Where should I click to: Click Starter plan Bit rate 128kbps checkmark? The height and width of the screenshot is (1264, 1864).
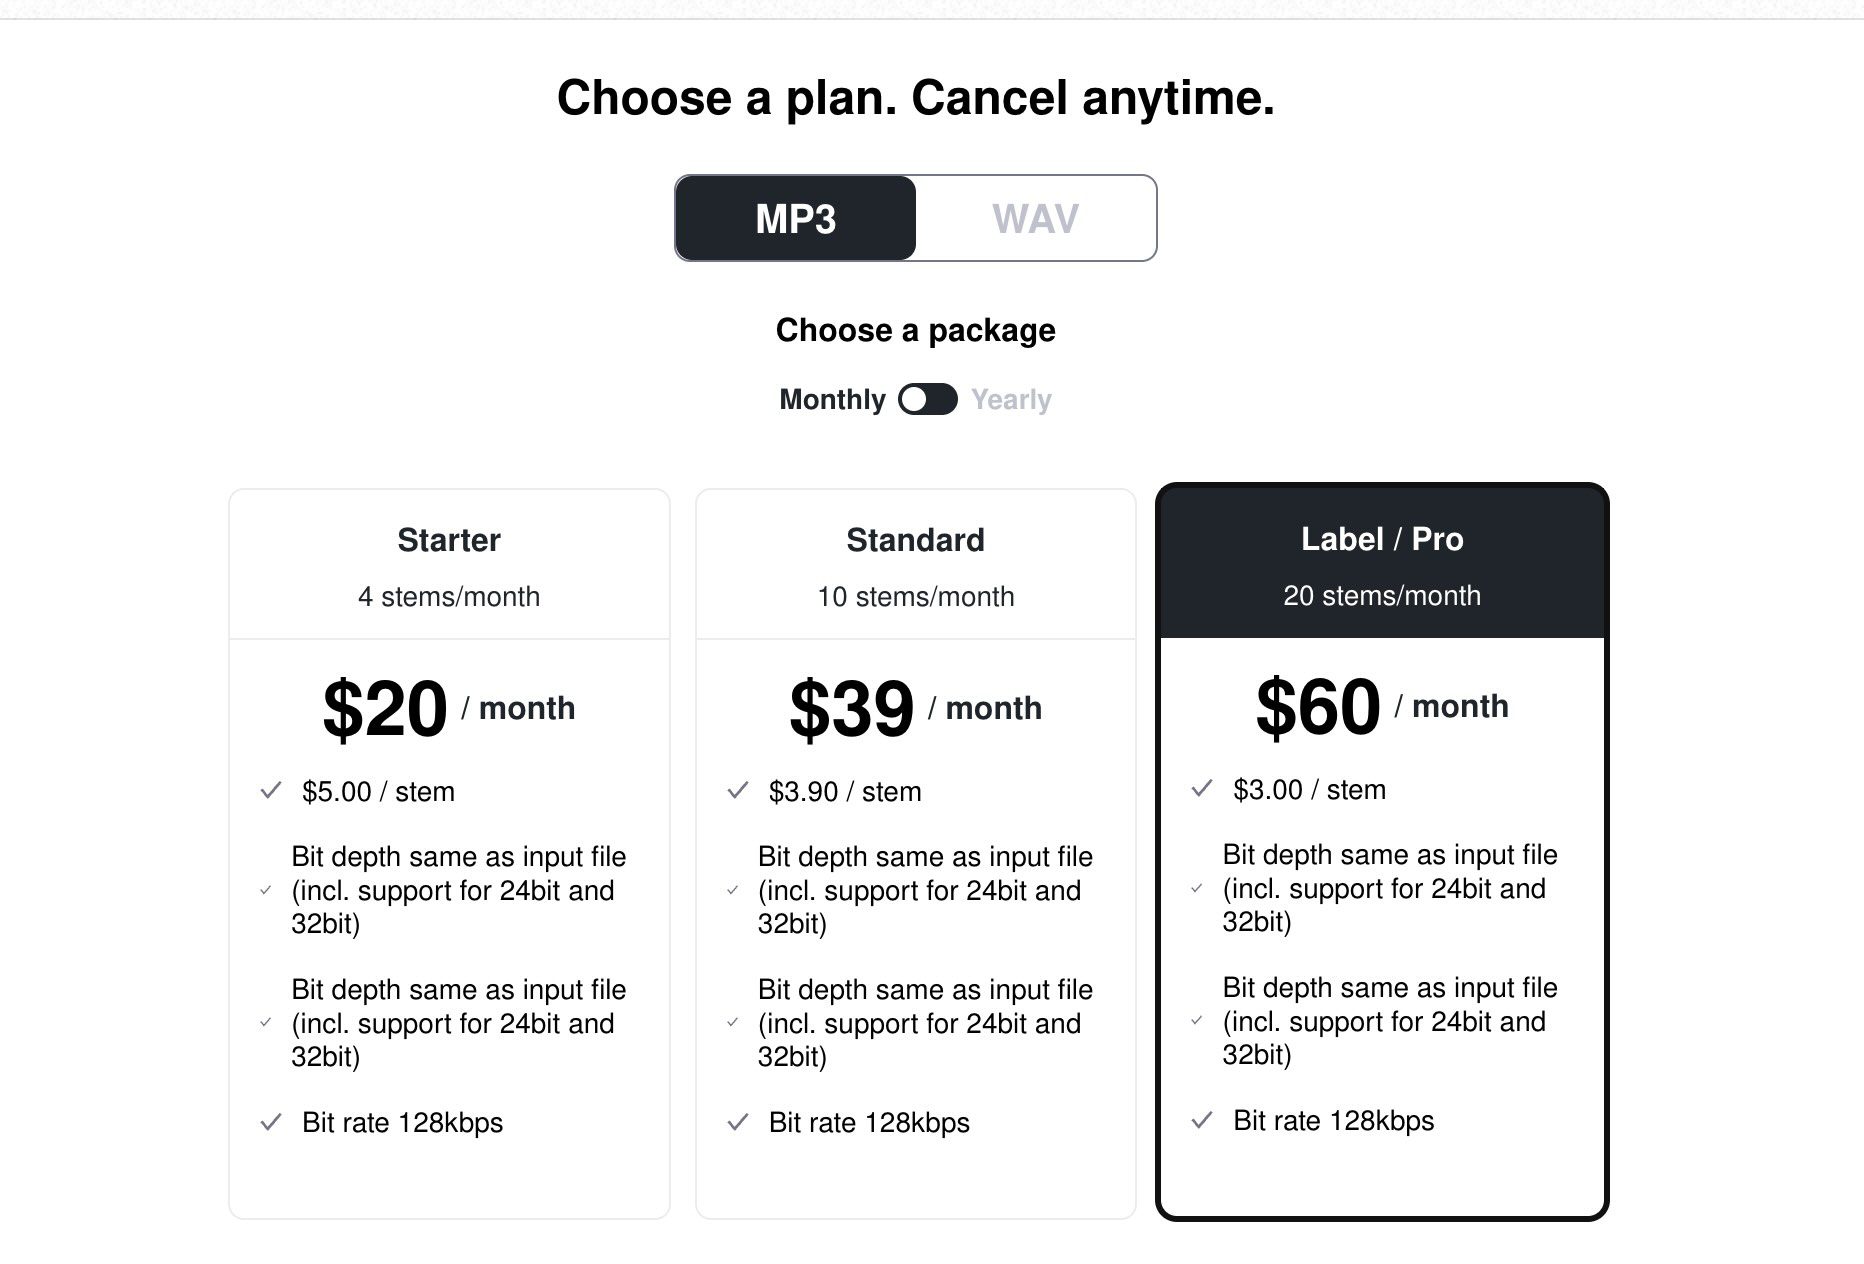(270, 1122)
